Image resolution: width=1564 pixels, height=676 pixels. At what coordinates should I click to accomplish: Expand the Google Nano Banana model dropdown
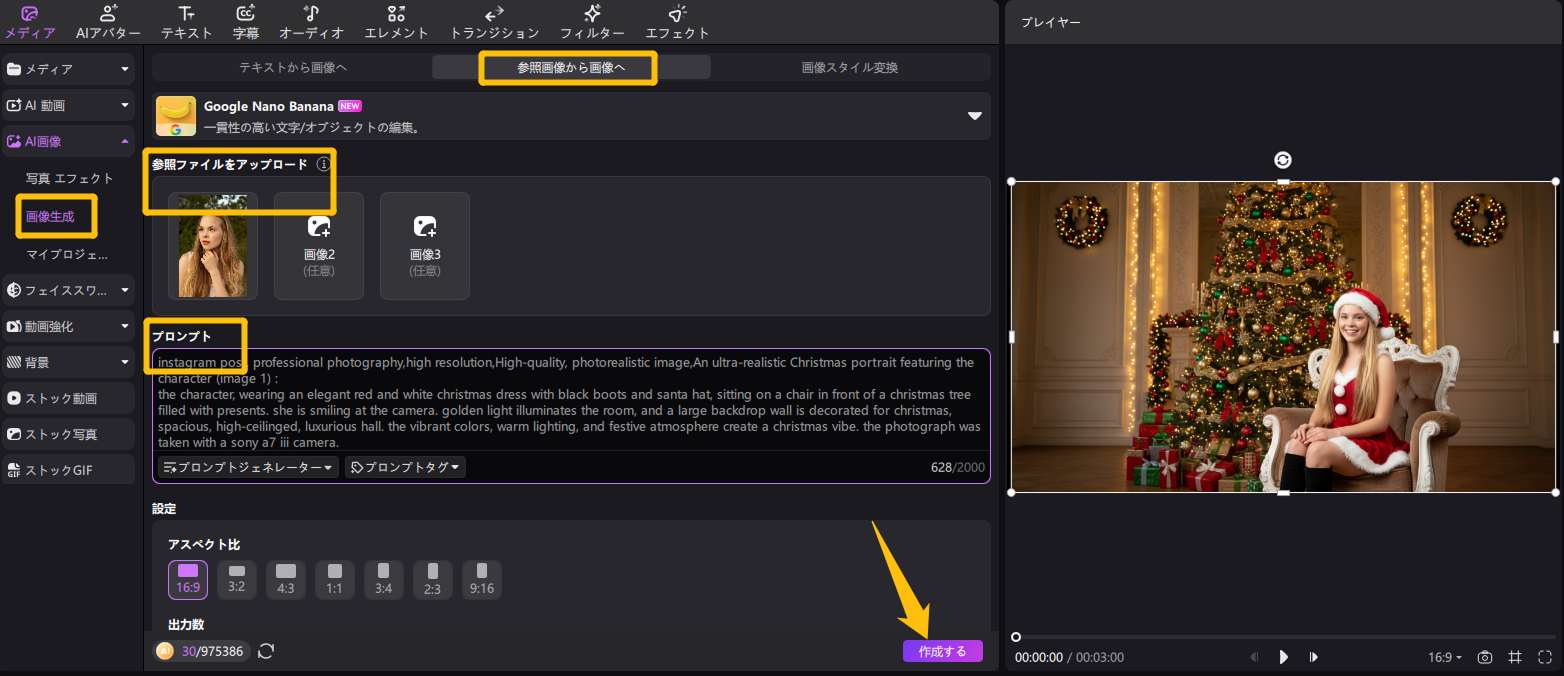[x=974, y=116]
